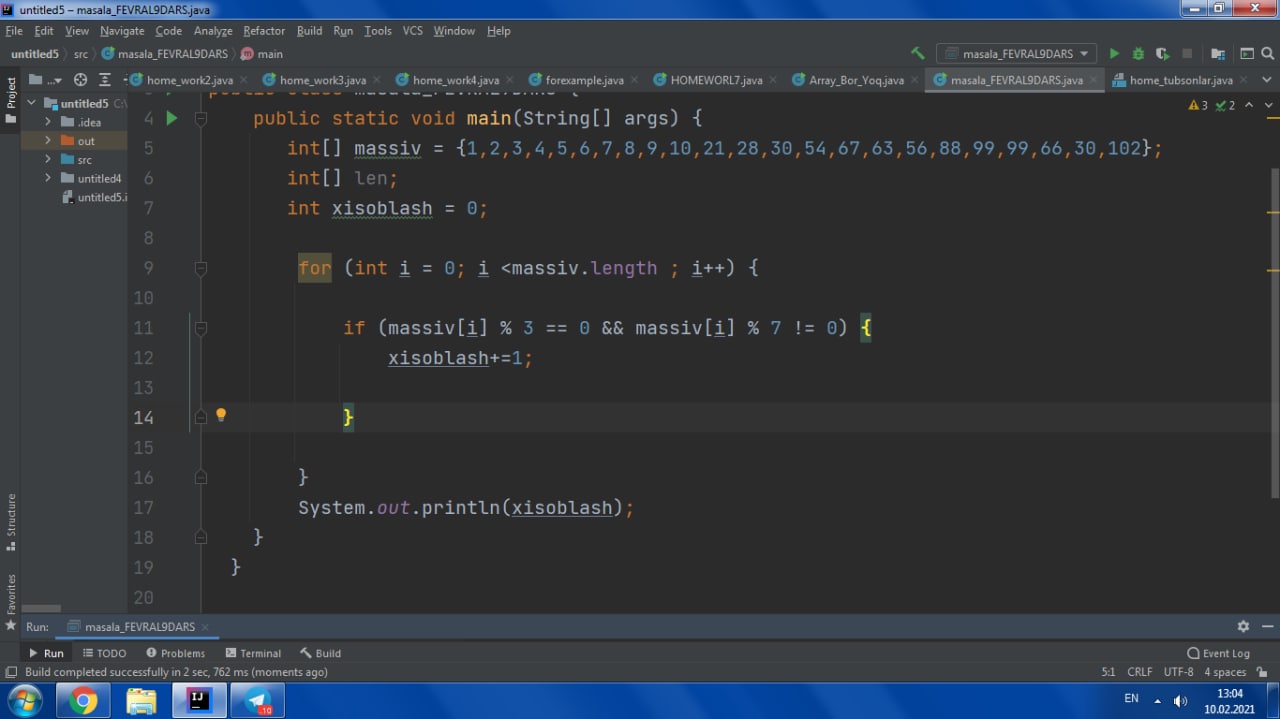The height and width of the screenshot is (719, 1280).
Task: Jump to the next highlighted error arrow
Action: pos(1269,105)
